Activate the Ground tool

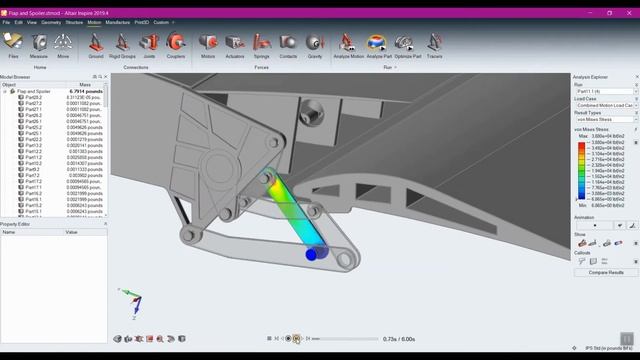click(x=96, y=42)
